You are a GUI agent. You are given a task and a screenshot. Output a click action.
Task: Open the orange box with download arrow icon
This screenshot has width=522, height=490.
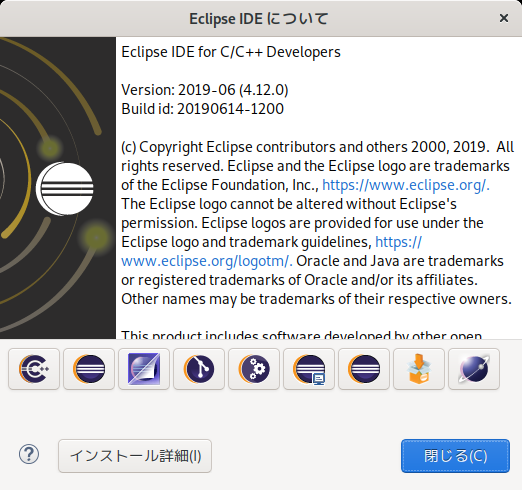pos(419,369)
